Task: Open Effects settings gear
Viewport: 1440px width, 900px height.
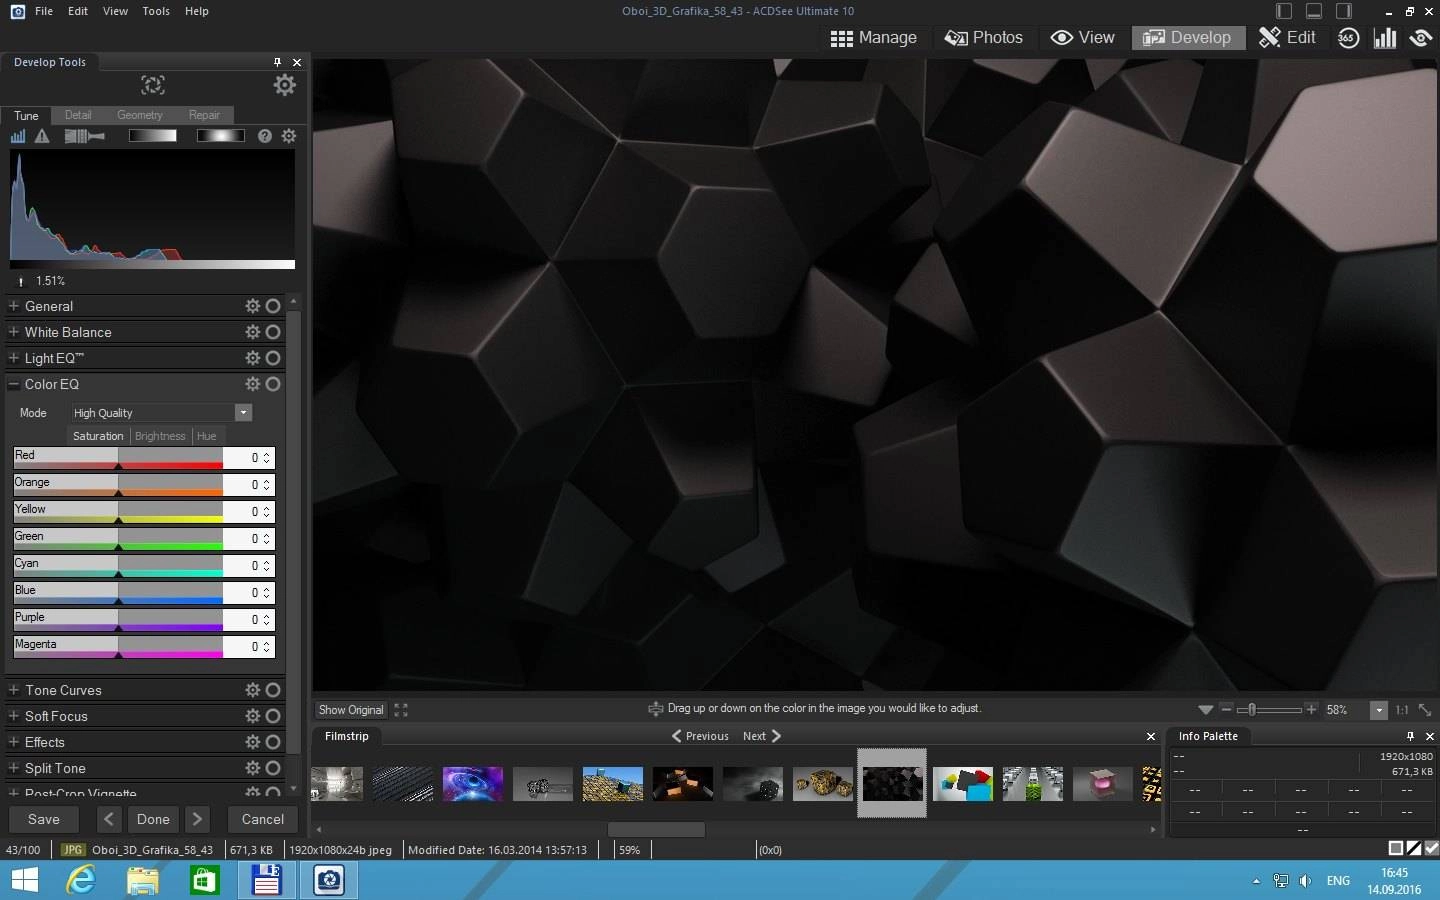Action: click(252, 742)
